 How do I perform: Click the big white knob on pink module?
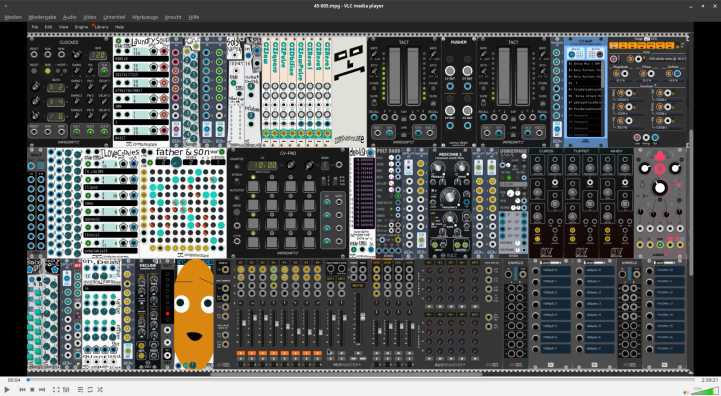point(659,187)
